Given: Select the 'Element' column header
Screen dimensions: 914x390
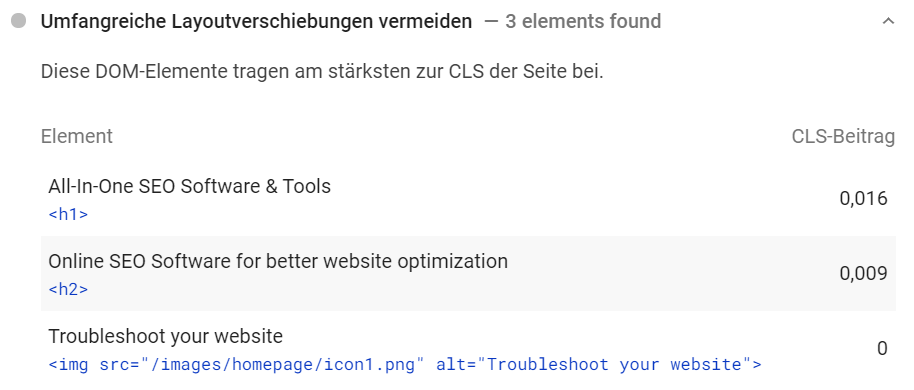Looking at the screenshot, I should coord(77,136).
